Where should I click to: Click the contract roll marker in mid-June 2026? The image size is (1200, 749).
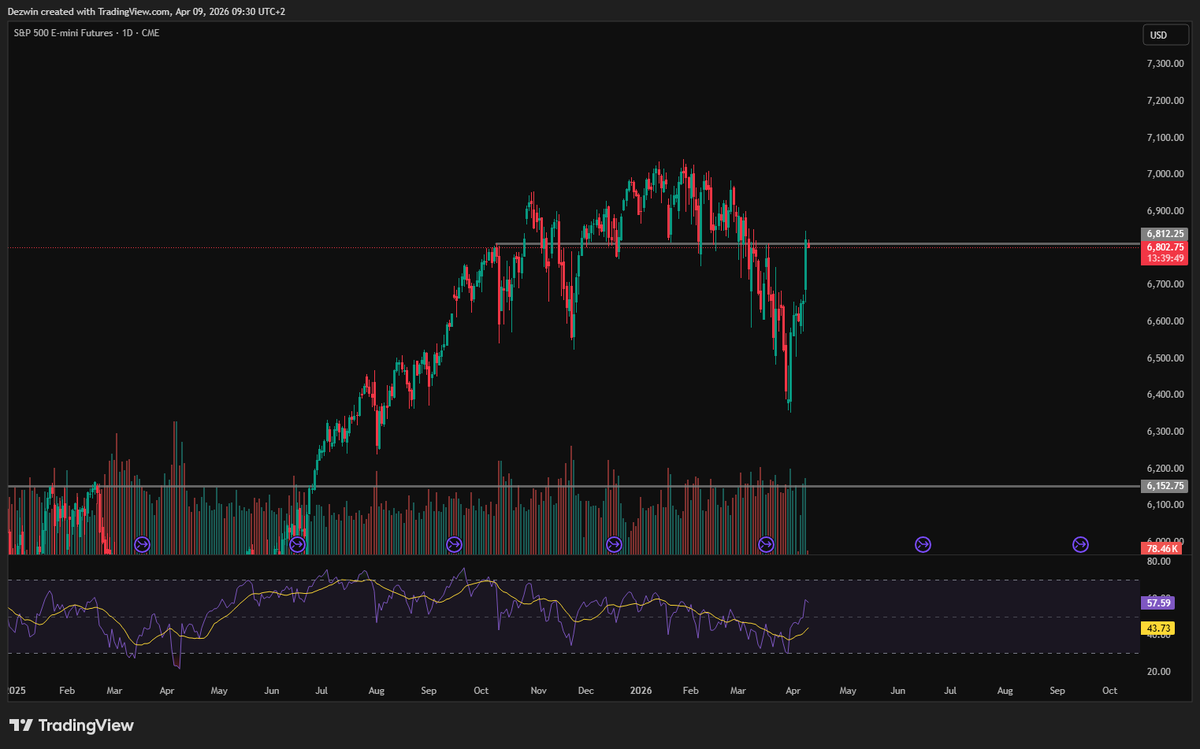(x=923, y=545)
